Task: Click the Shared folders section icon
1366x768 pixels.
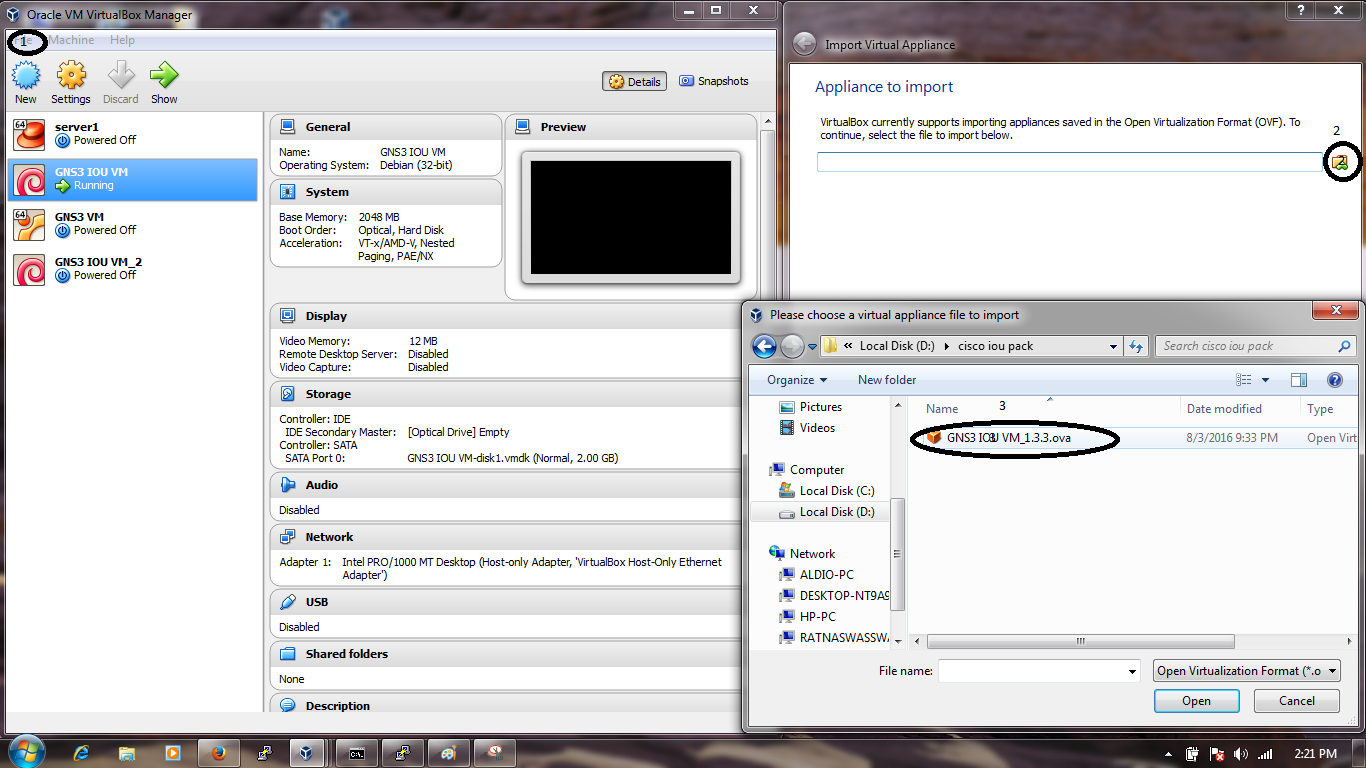Action: click(288, 654)
